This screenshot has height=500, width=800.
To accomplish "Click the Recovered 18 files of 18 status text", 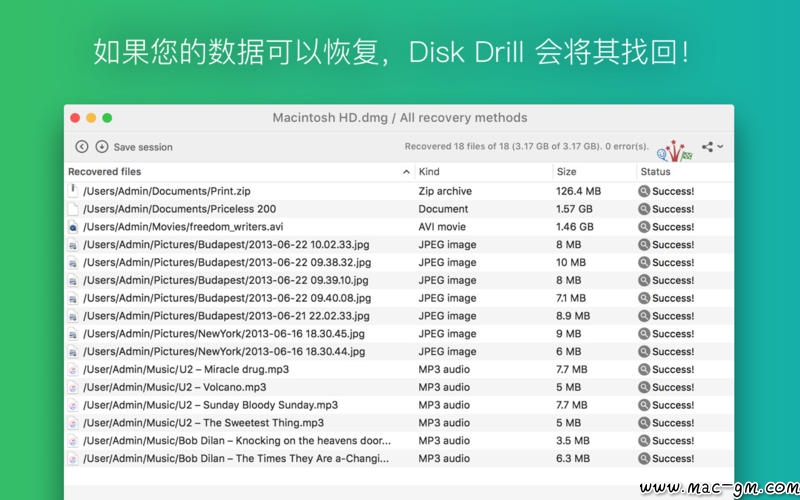I will point(527,146).
